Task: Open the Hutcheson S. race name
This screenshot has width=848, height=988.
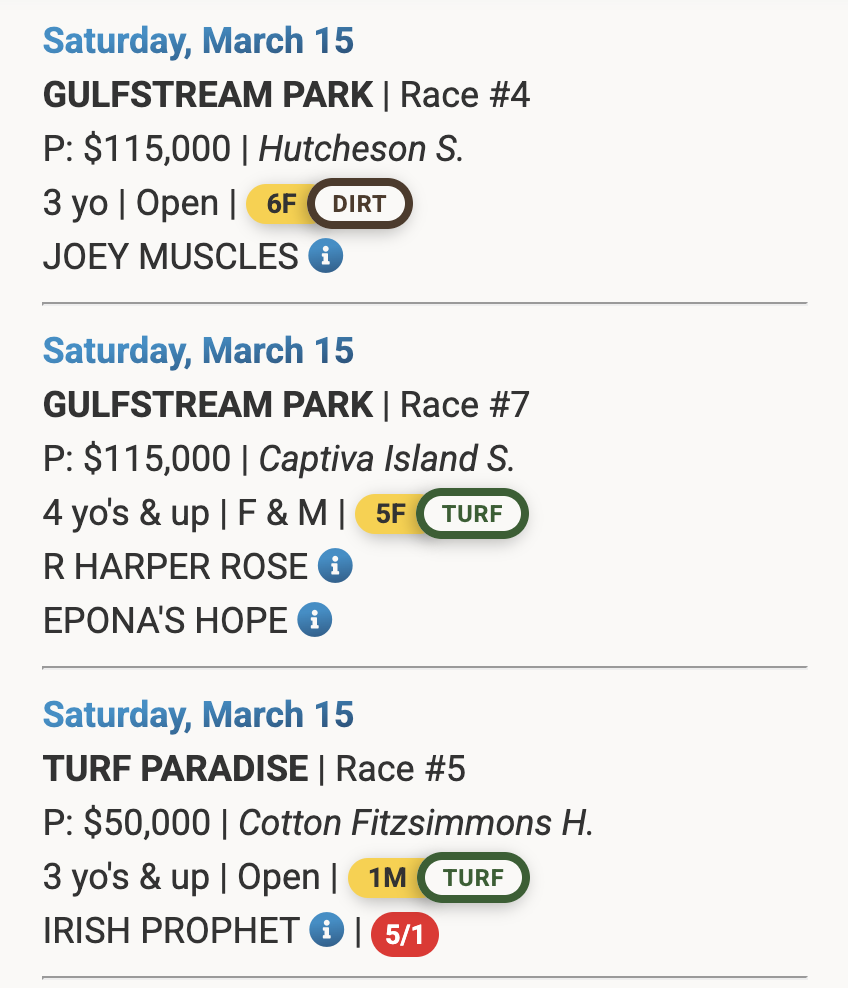Action: click(x=361, y=150)
